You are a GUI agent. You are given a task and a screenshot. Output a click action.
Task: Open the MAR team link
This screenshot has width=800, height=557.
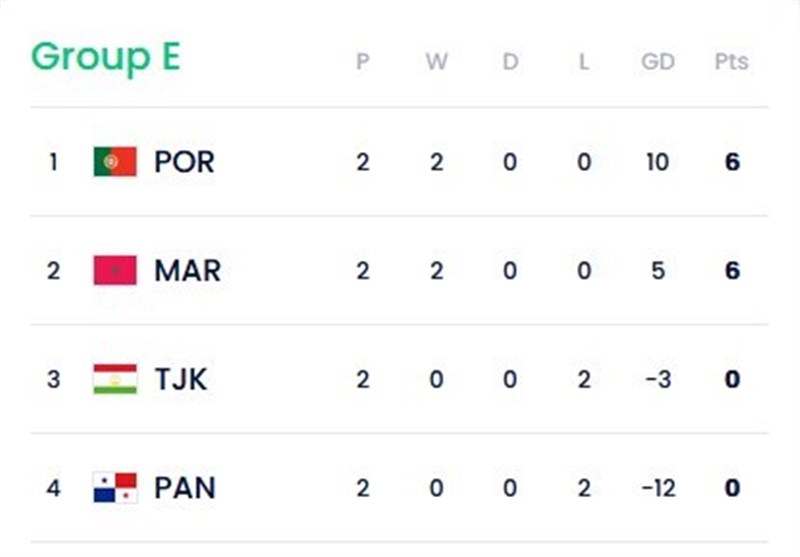click(187, 271)
